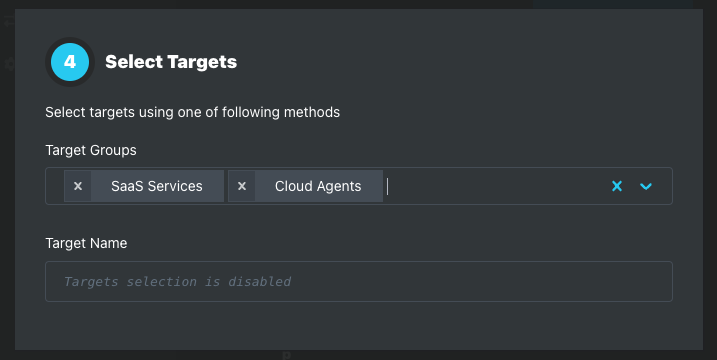Click the empty area under the Target Name field
The width and height of the screenshot is (717, 360).
[x=358, y=326]
